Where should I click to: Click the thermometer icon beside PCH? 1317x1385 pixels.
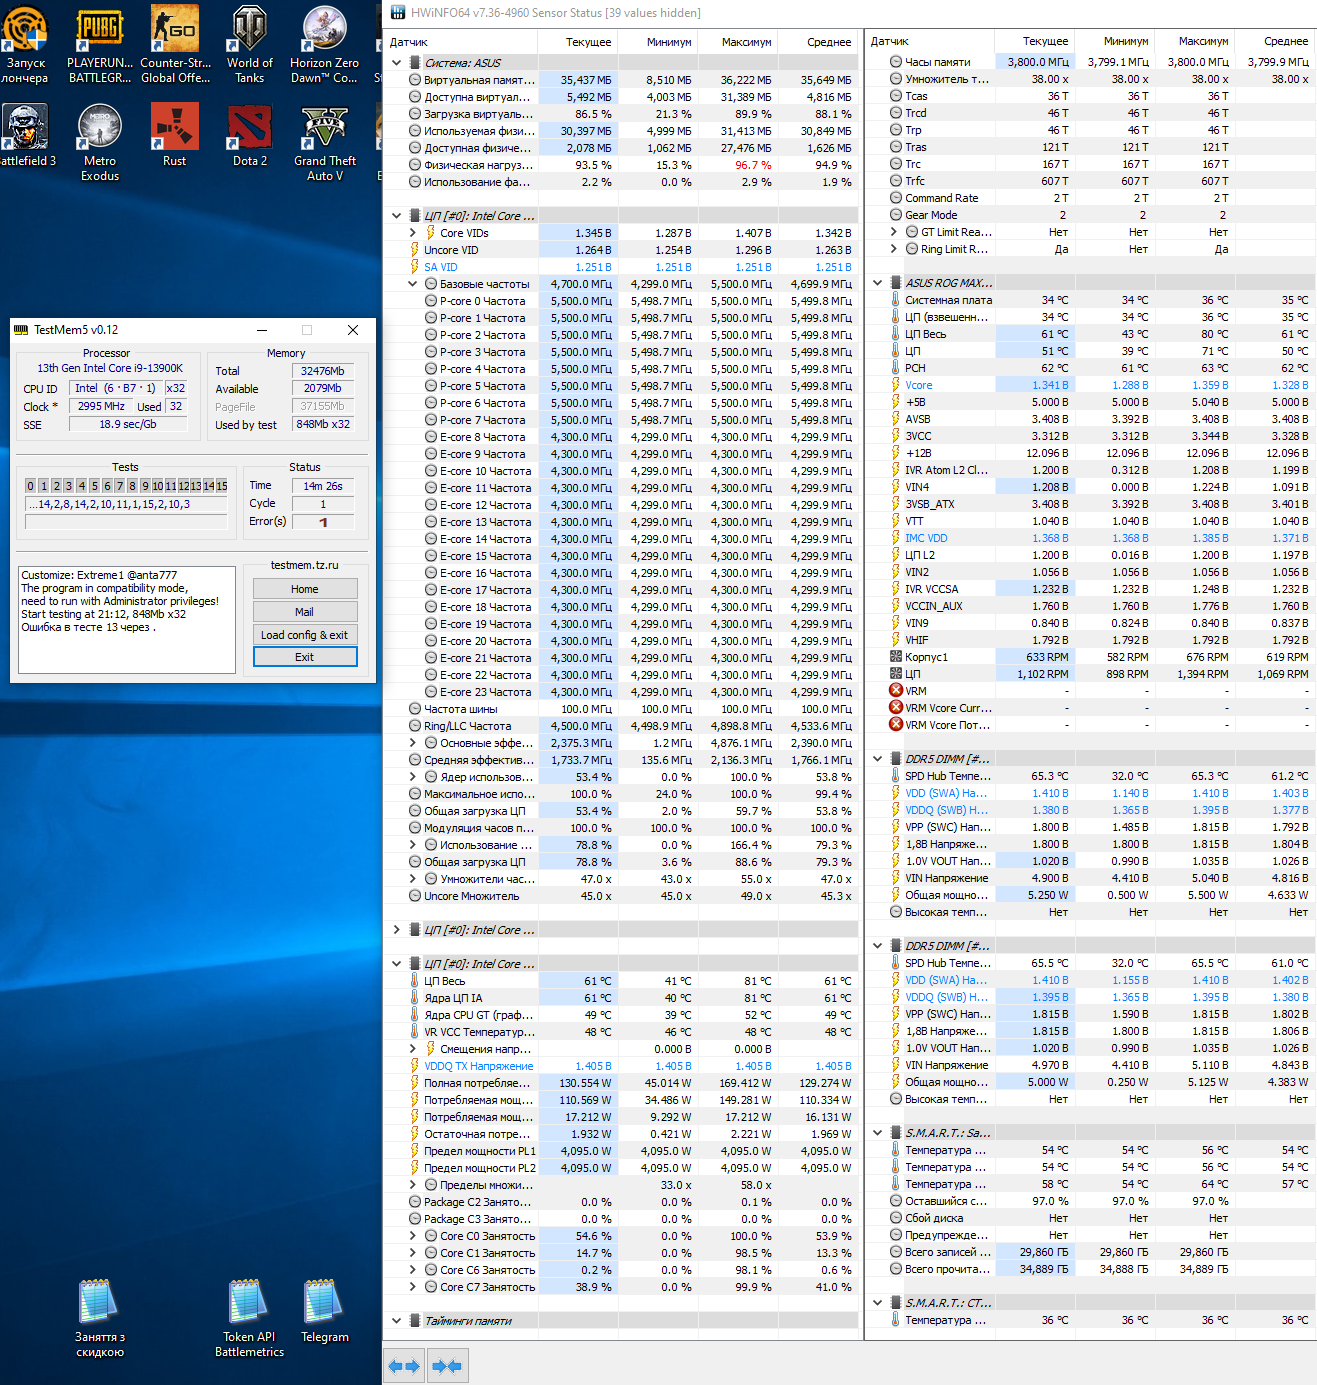pyautogui.click(x=896, y=368)
